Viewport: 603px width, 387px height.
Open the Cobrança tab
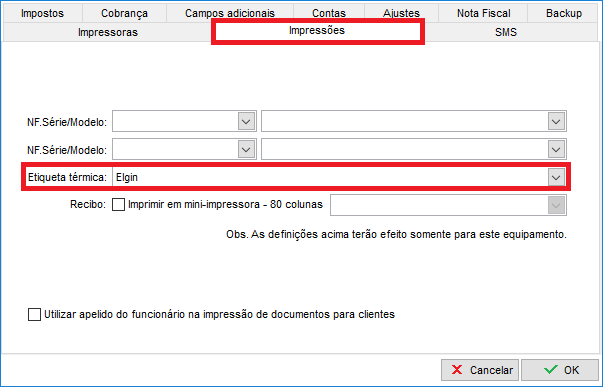pyautogui.click(x=124, y=13)
